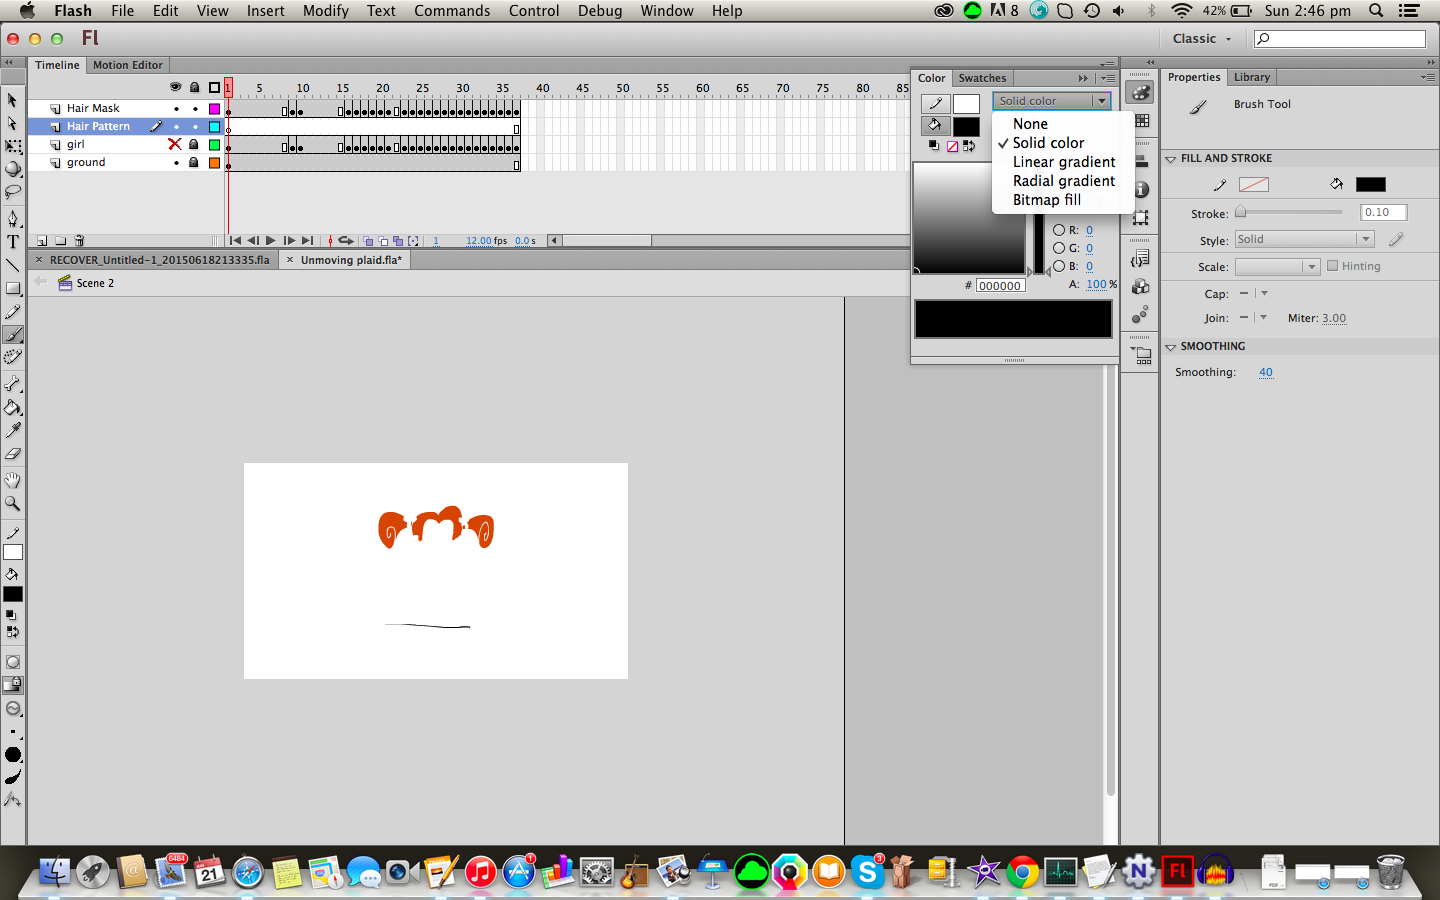1440x900 pixels.
Task: Open the Info panel icon in dock
Action: pyautogui.click(x=1141, y=190)
